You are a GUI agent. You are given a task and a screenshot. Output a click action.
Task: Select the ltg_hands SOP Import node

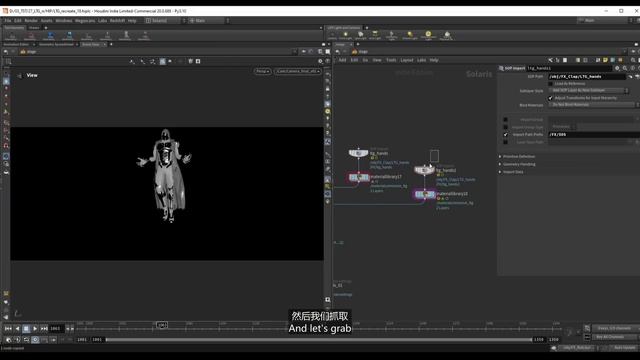(358, 153)
